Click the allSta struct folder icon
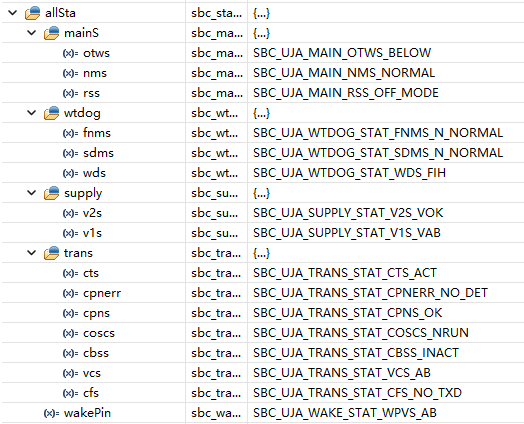524x424 pixels. click(x=32, y=13)
